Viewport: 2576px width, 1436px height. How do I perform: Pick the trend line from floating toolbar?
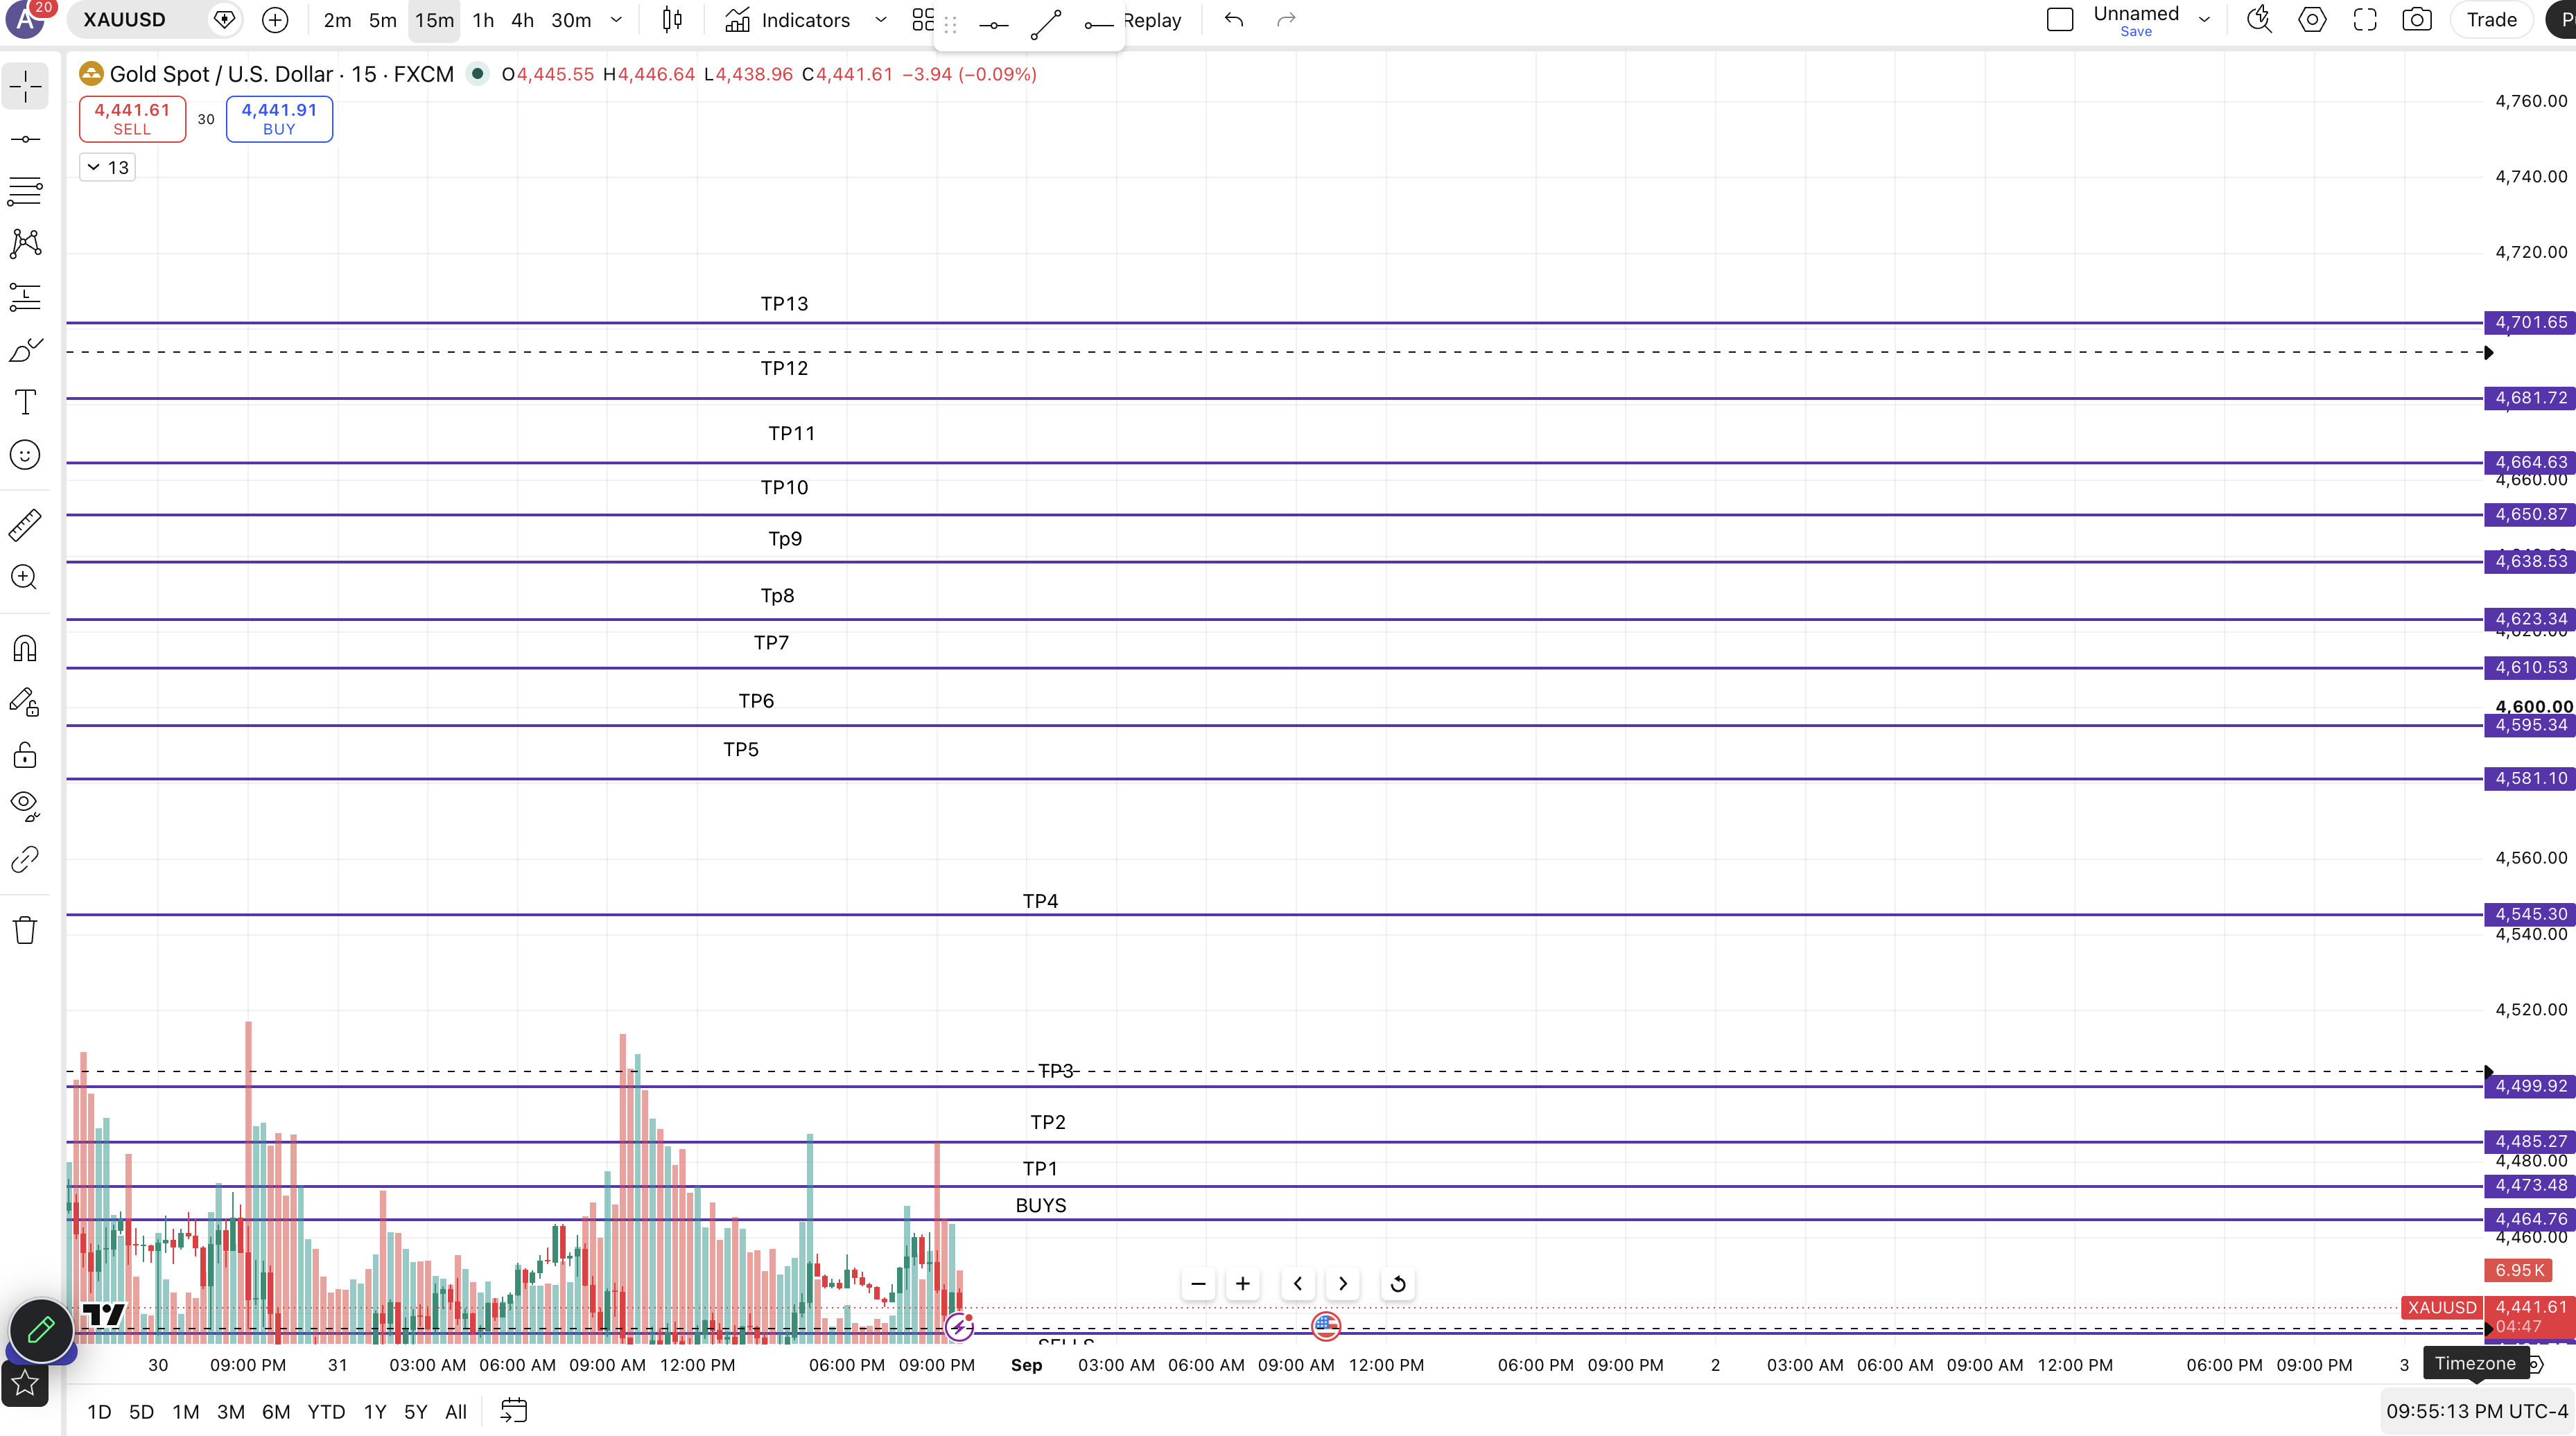[1046, 24]
